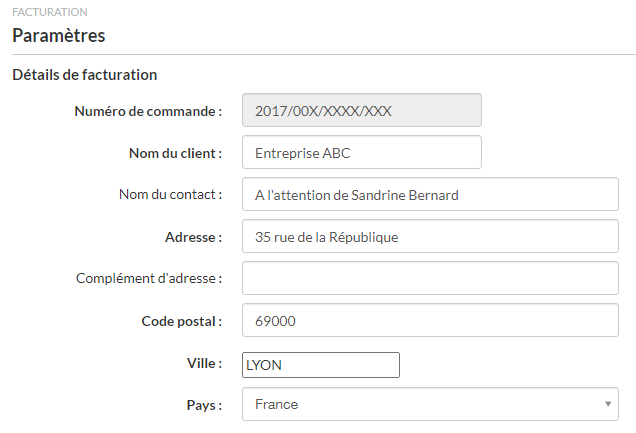Click the "Code postal :" label
Screen dimensions: 636x433
[x=181, y=321]
